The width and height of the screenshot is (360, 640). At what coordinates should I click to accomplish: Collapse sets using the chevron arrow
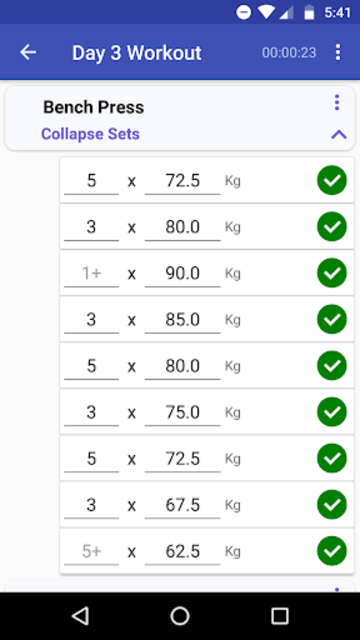pos(339,134)
